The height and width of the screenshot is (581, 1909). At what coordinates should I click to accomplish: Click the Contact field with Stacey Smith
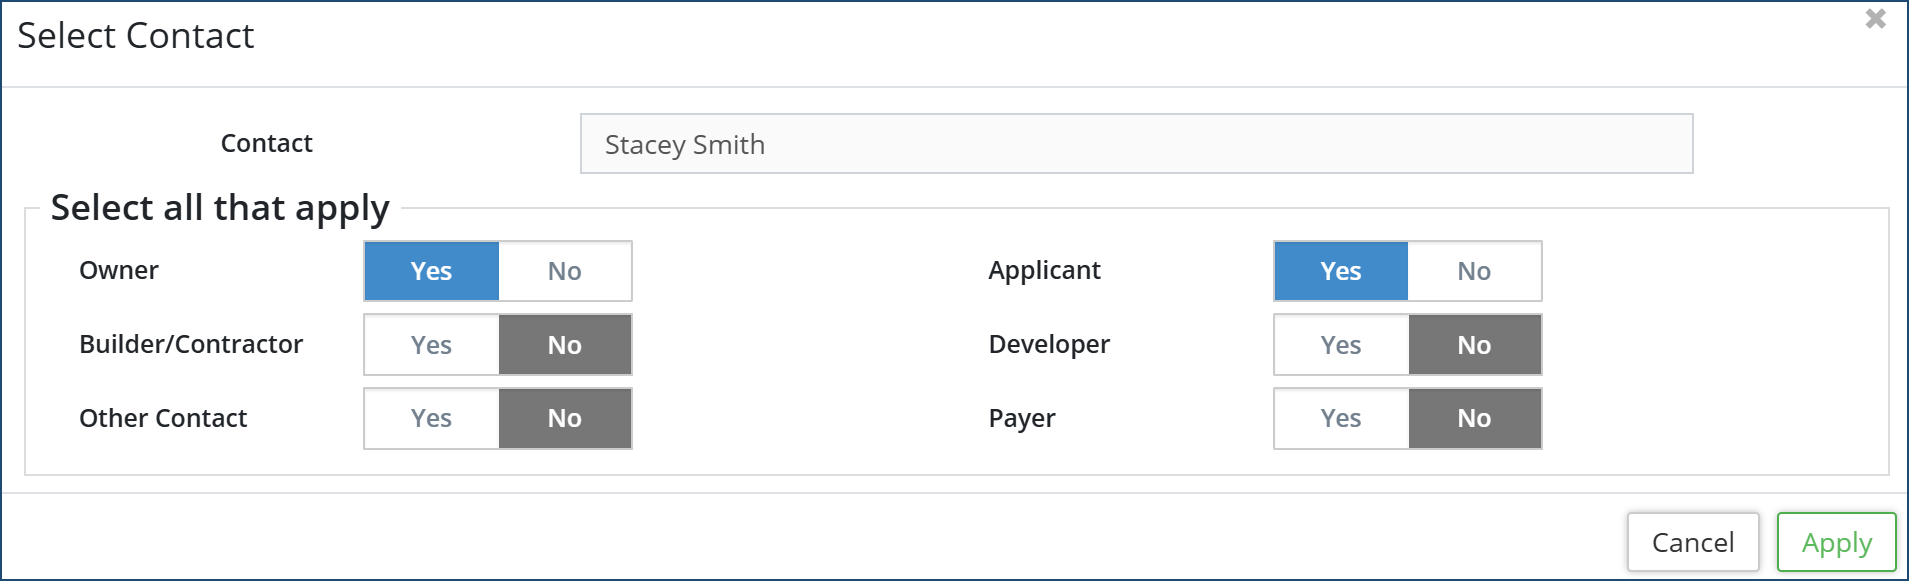tap(1136, 144)
